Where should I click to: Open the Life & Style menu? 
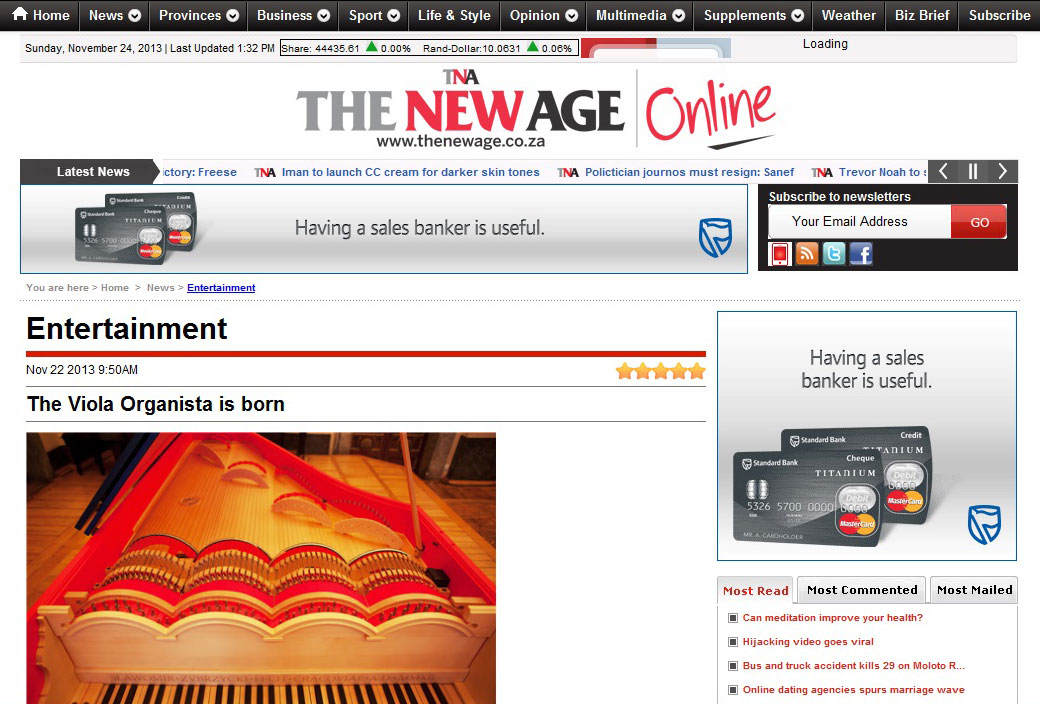(x=454, y=15)
